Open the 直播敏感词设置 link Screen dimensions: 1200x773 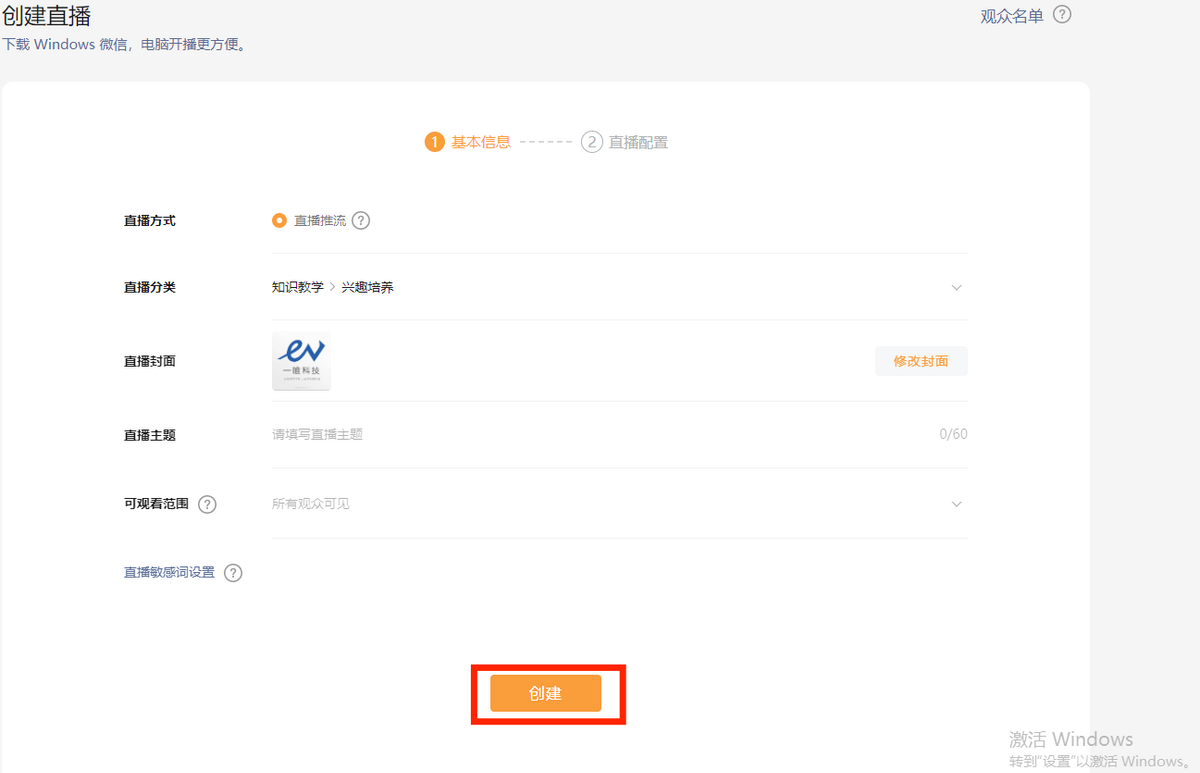point(169,573)
